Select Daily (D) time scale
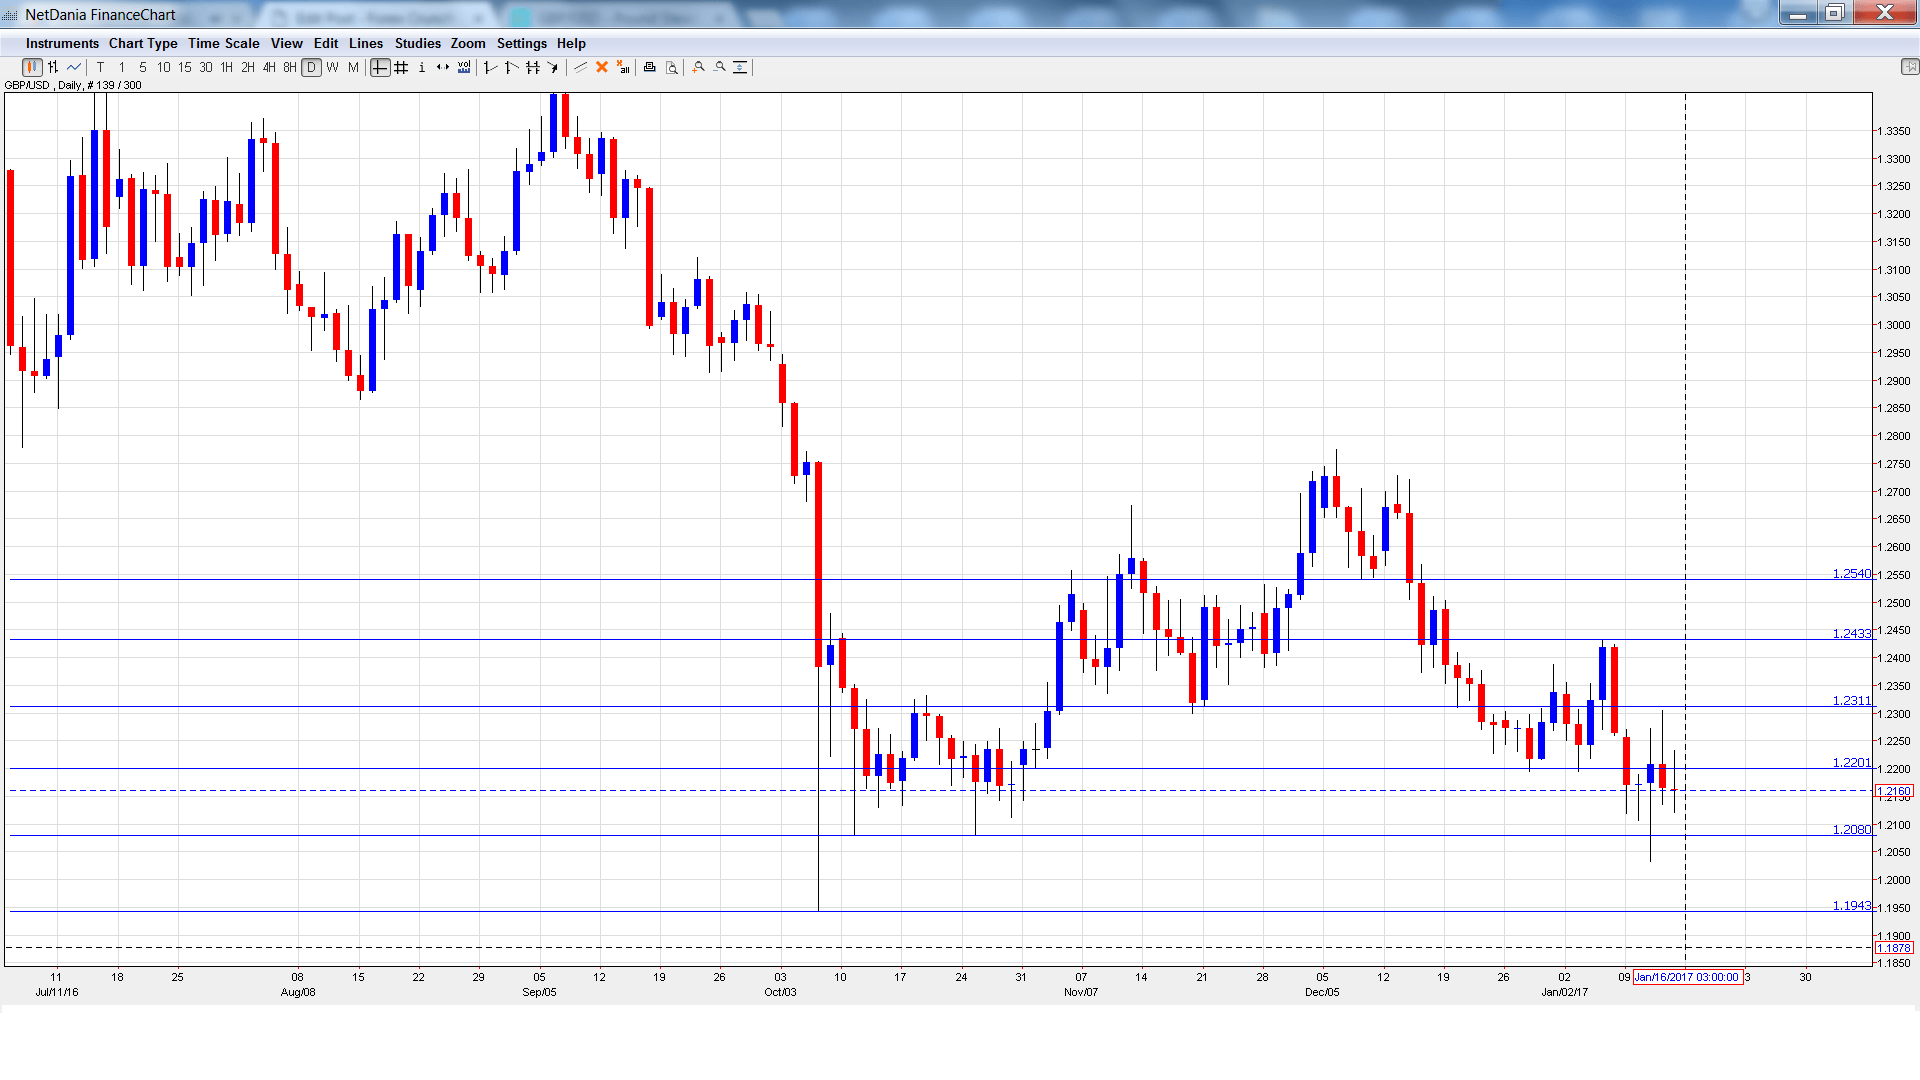 pos(312,68)
